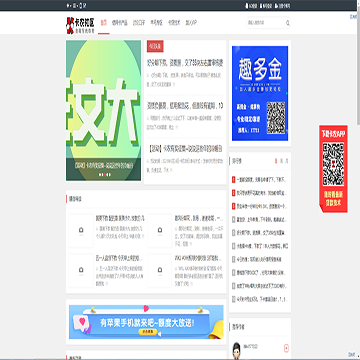The image size is (360, 360).
Task: Click the magnifier search icon
Action: point(287,23)
